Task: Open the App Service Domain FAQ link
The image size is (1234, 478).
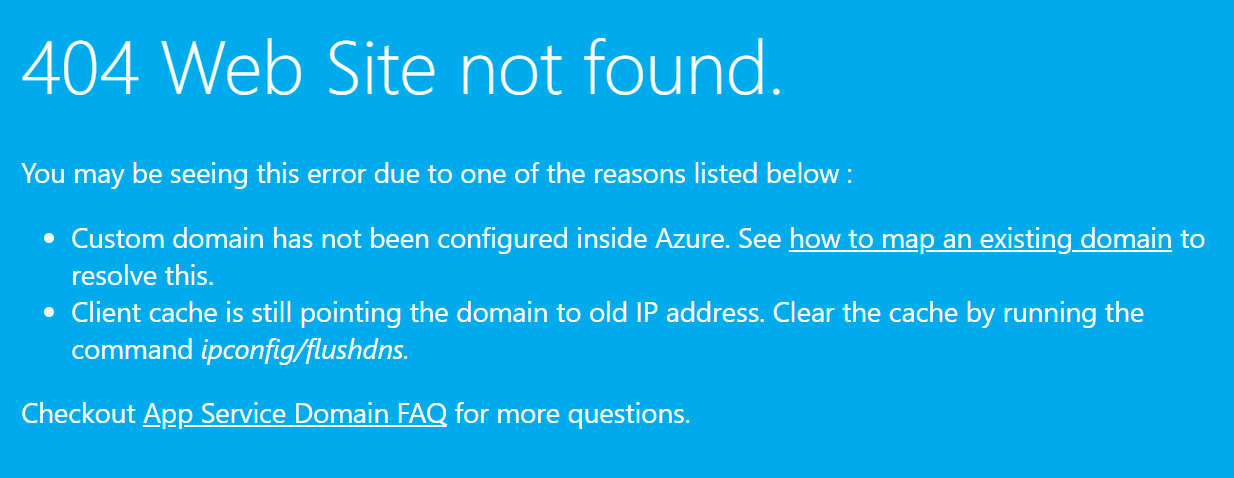Action: [295, 414]
